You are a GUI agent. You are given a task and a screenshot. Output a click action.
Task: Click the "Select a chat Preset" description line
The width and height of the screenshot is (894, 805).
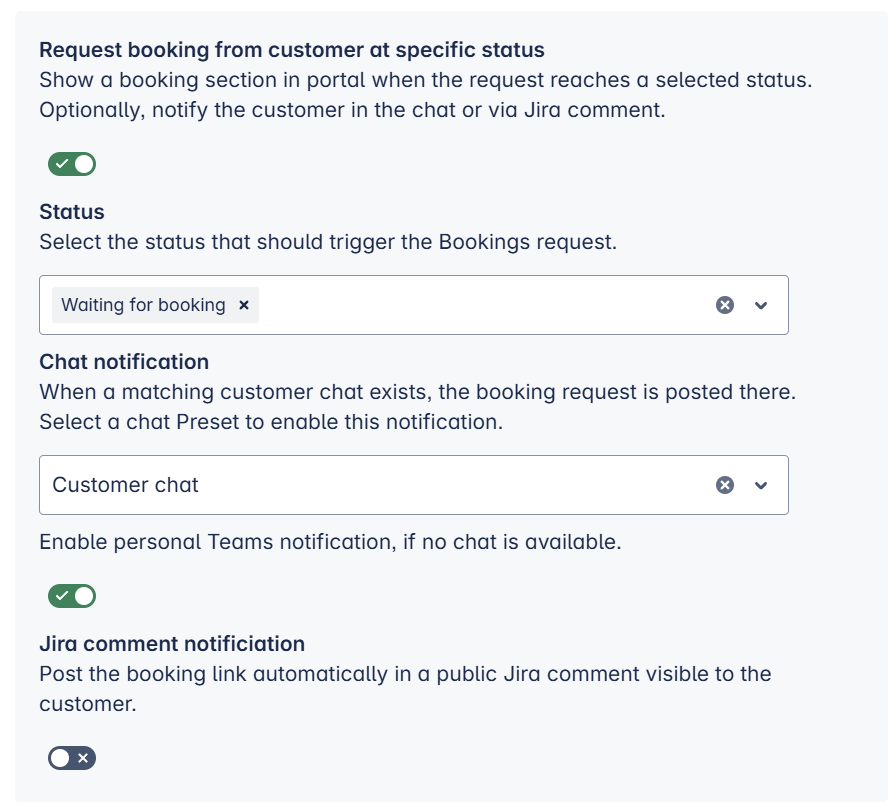point(270,422)
